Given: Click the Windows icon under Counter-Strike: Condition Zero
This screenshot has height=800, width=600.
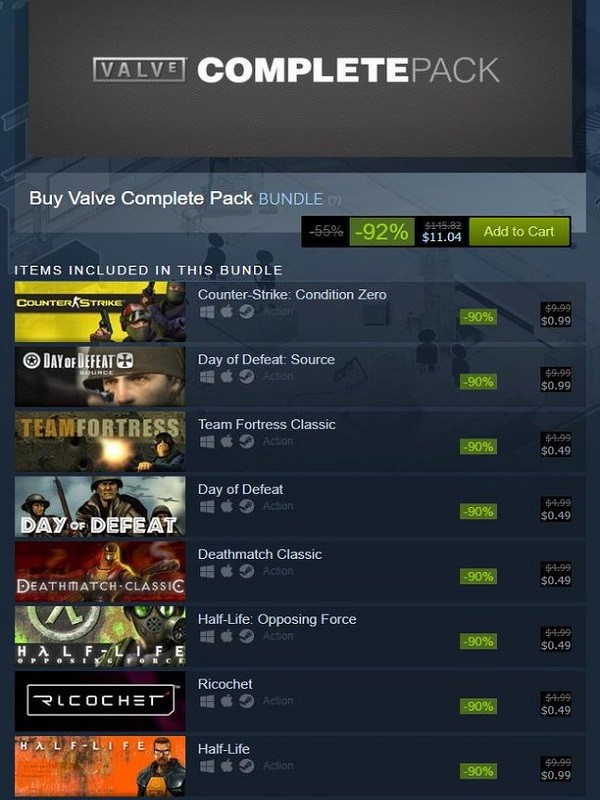Looking at the screenshot, I should pos(207,312).
